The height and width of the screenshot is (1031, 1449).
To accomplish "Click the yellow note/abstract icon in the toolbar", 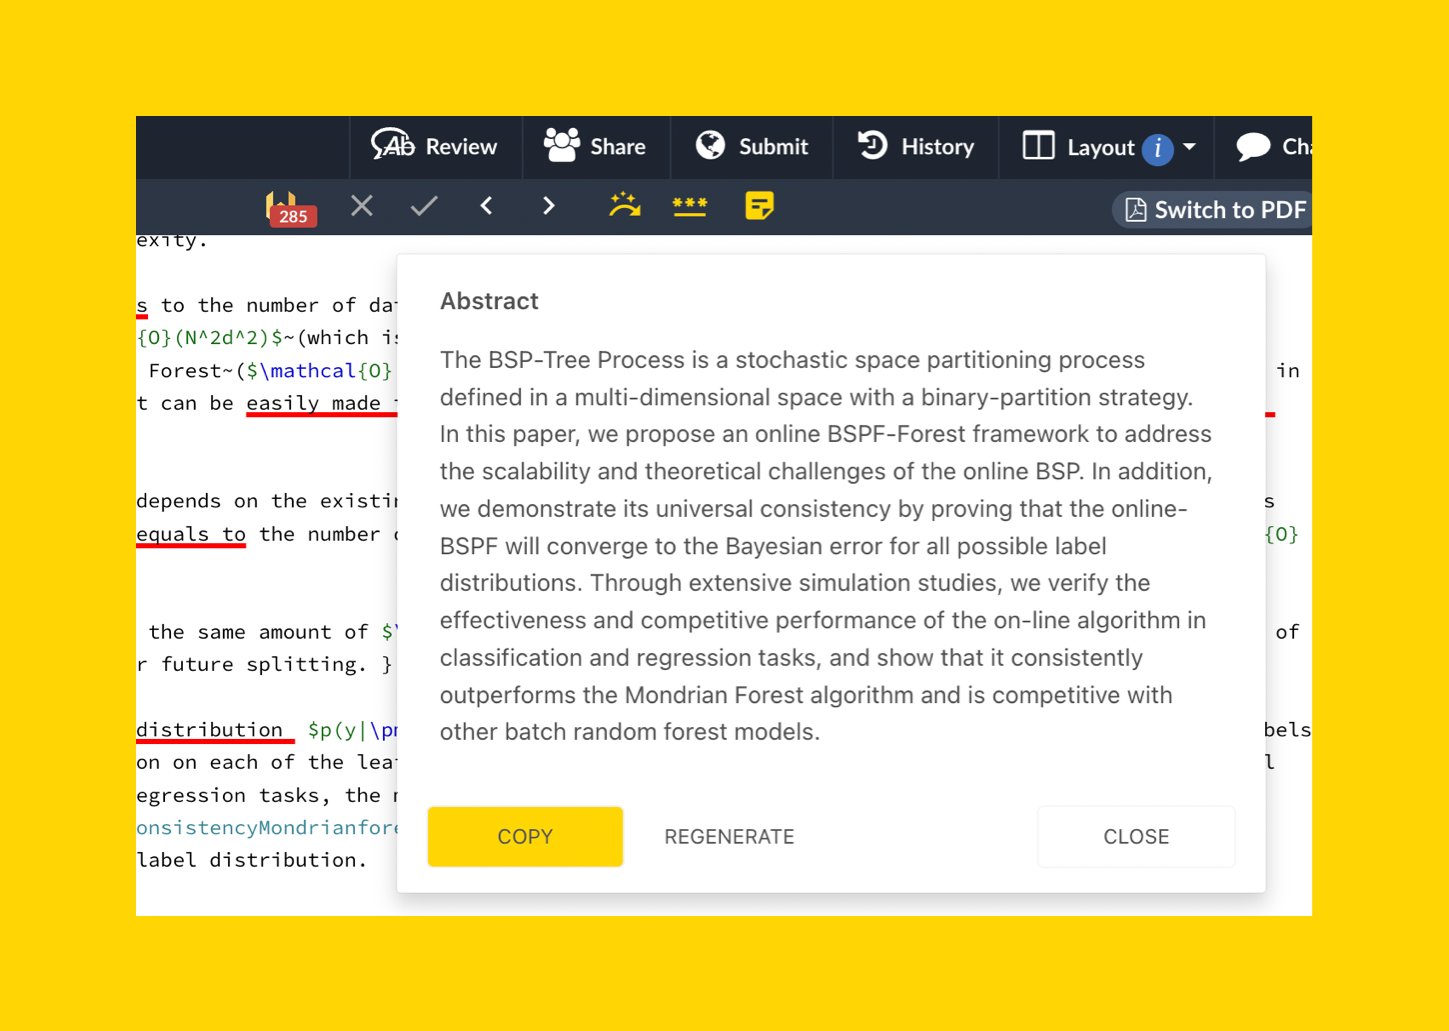I will 759,206.
